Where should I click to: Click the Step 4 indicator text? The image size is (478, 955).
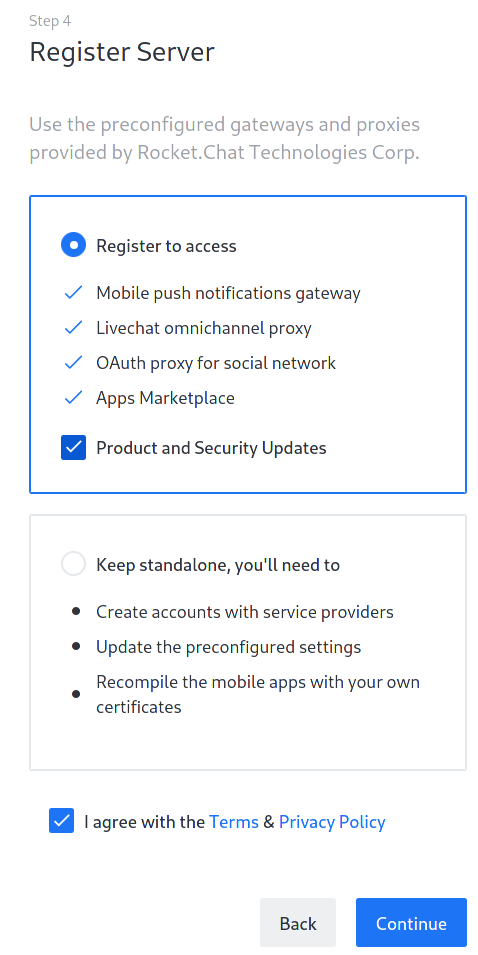click(x=50, y=21)
